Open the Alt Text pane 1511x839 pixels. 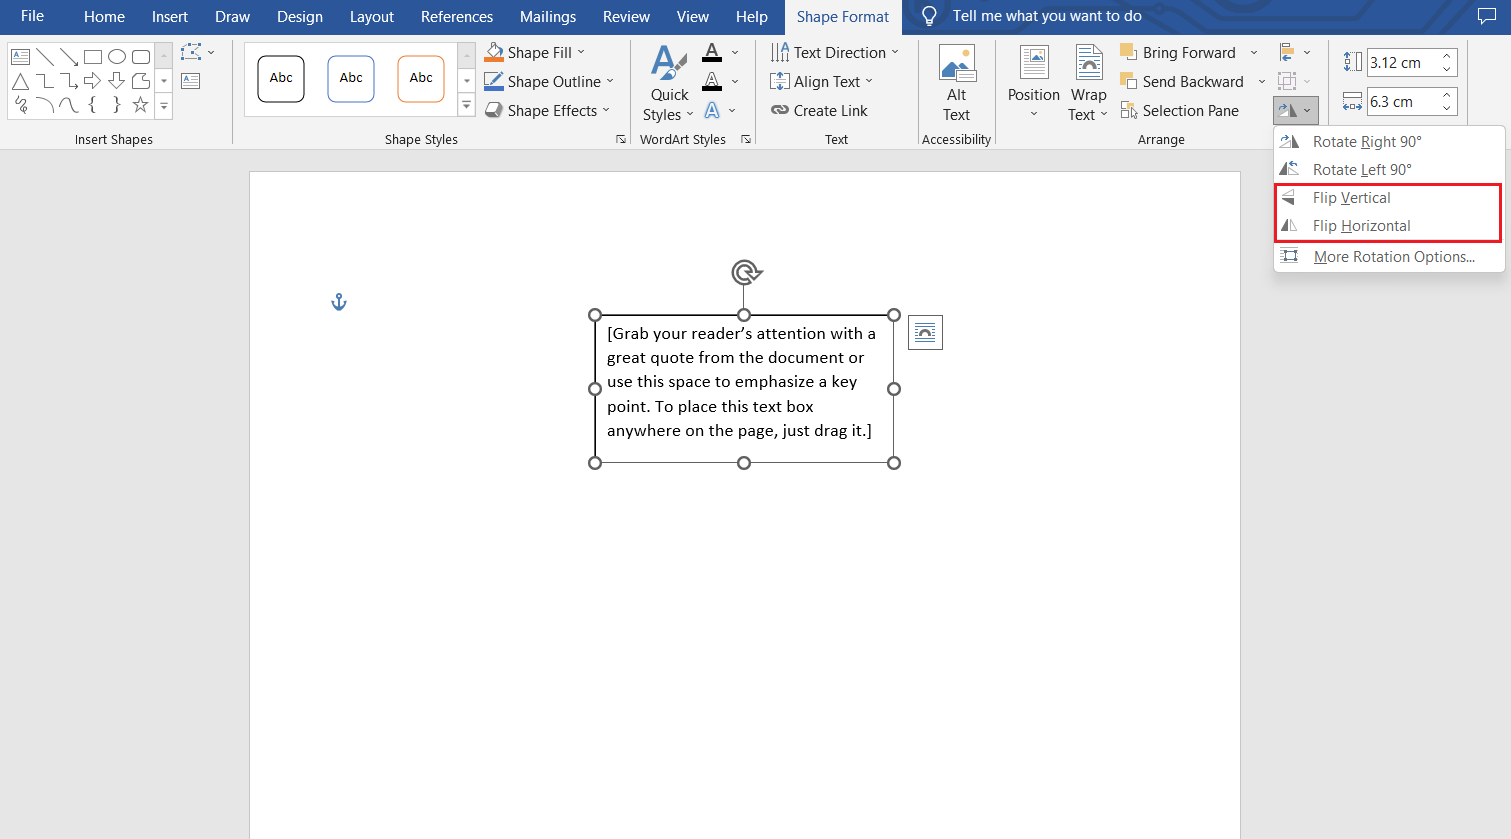[956, 84]
